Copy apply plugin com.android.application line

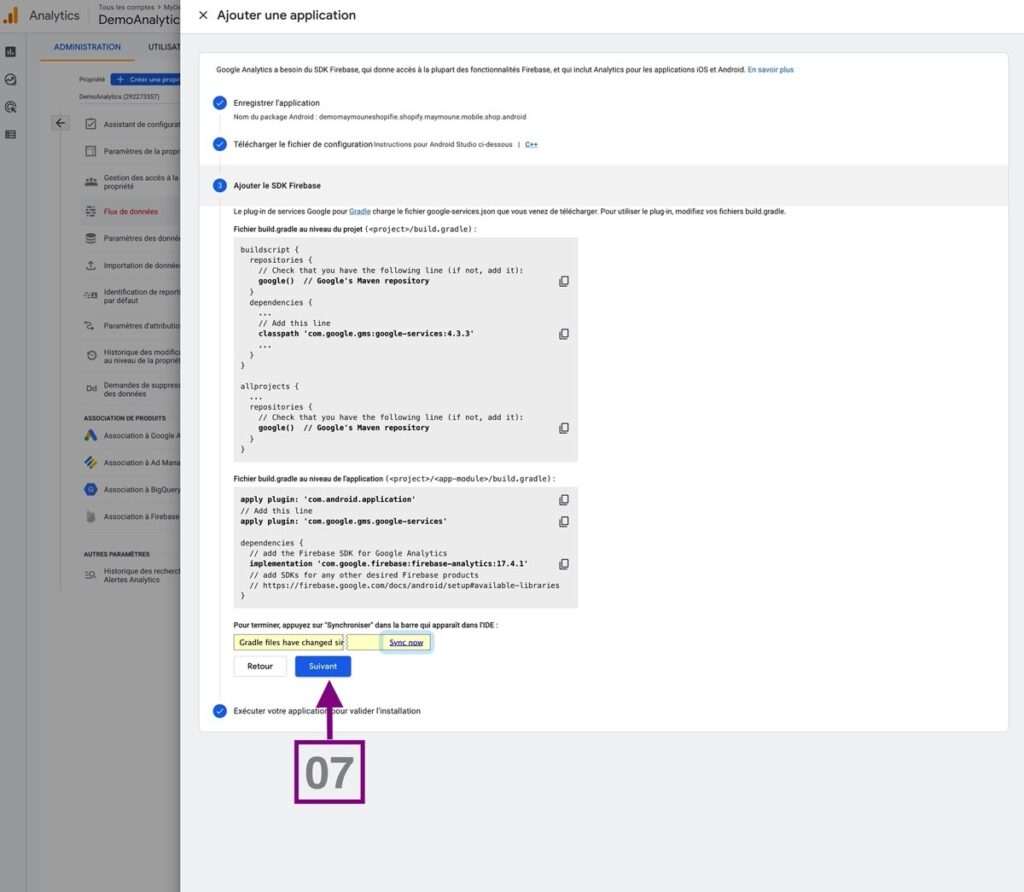click(564, 500)
